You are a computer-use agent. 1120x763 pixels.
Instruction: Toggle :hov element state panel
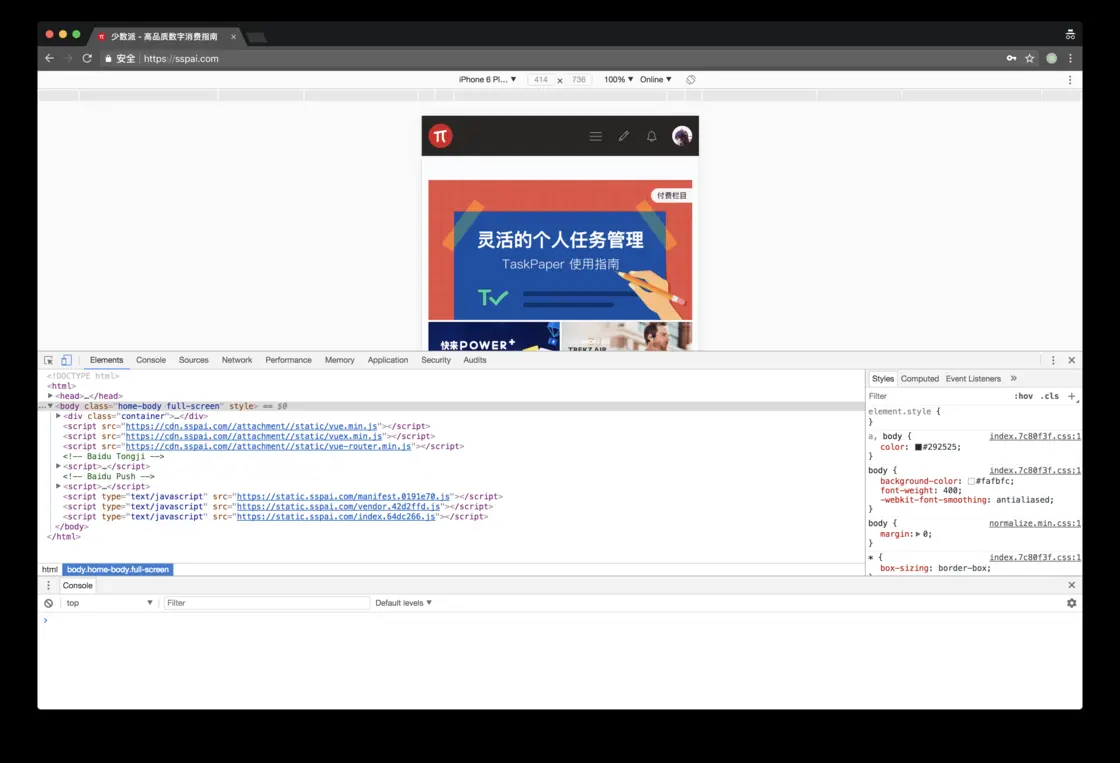1024,396
